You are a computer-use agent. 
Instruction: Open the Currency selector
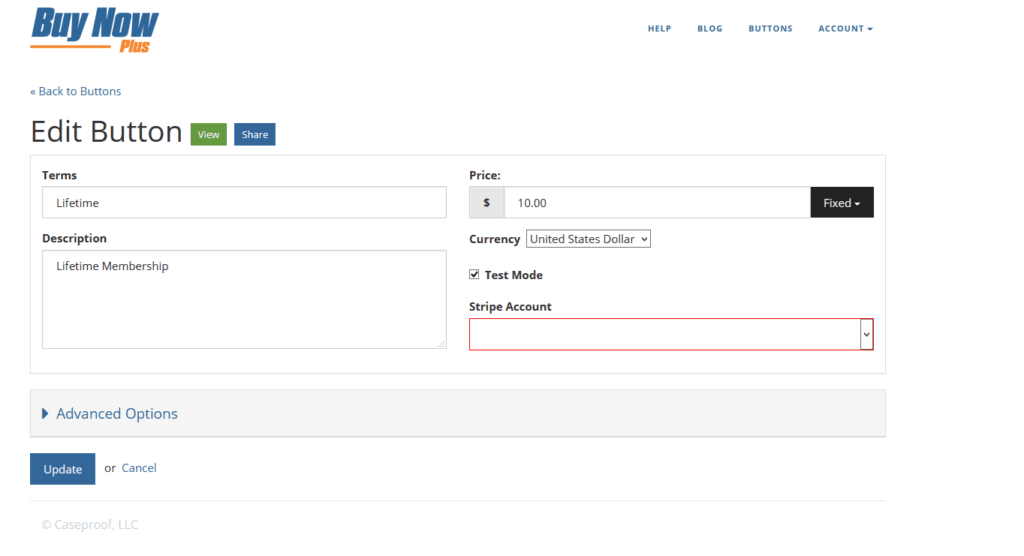pyautogui.click(x=588, y=239)
